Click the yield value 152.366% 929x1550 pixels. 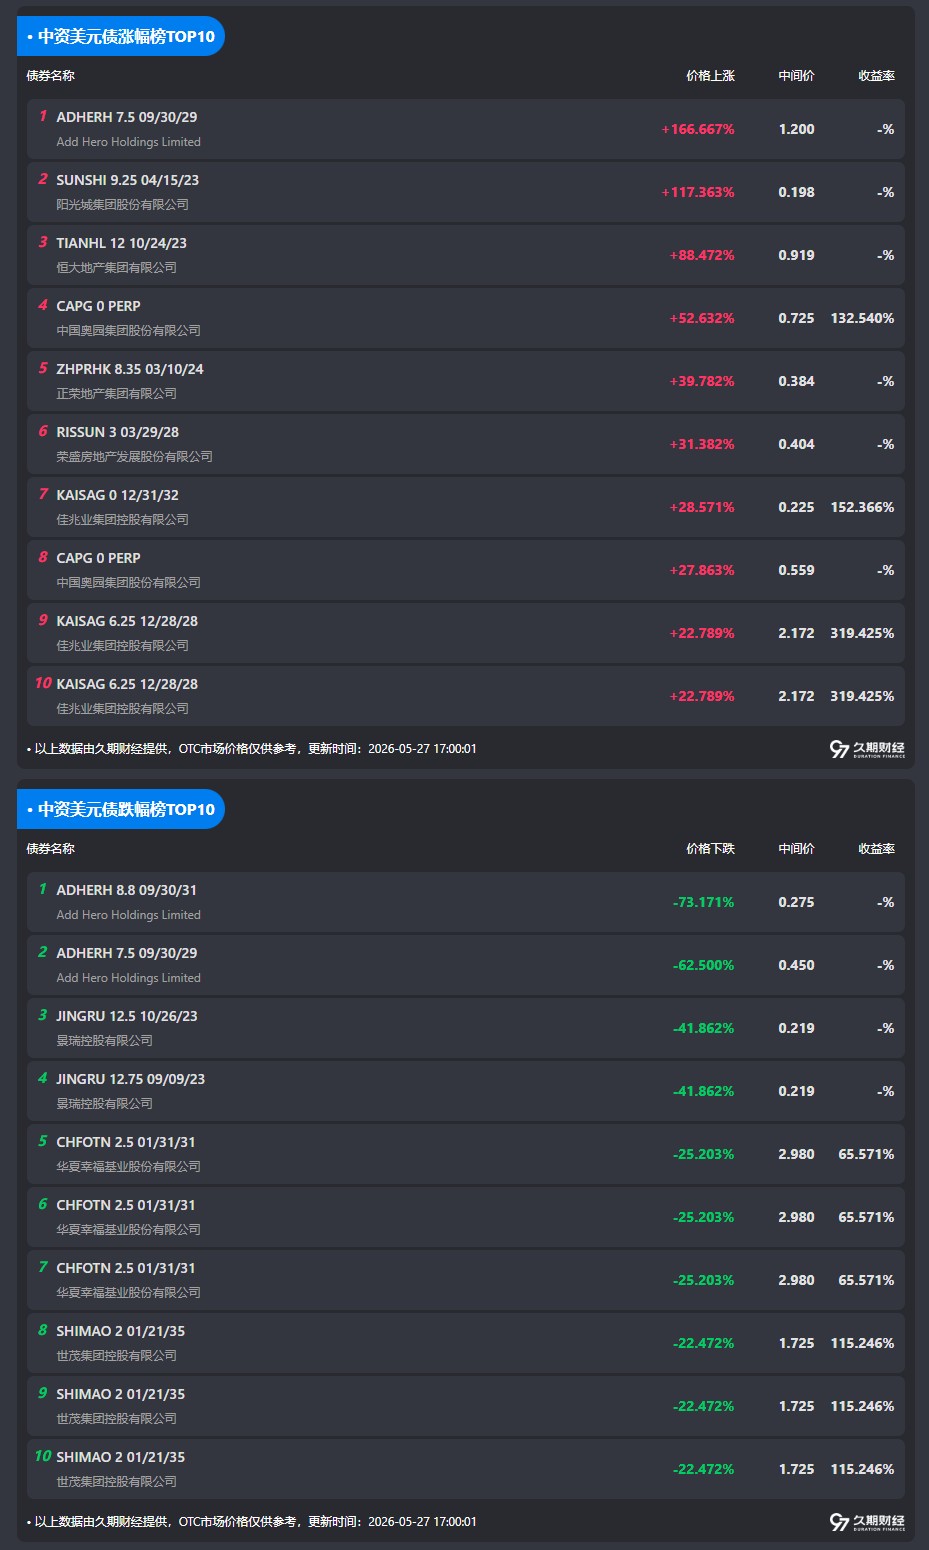click(x=862, y=508)
